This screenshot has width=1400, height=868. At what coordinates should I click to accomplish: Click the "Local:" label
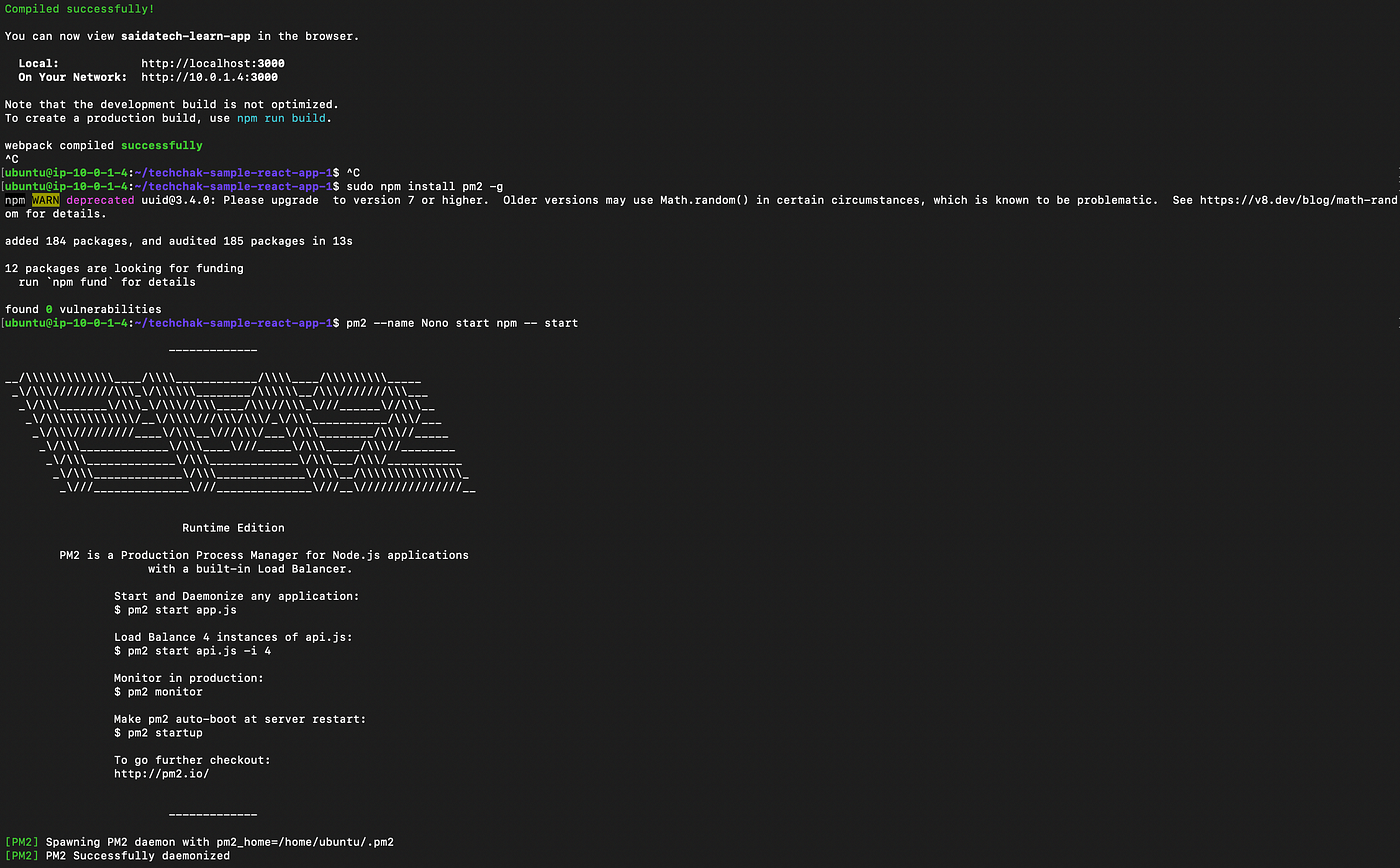39,63
